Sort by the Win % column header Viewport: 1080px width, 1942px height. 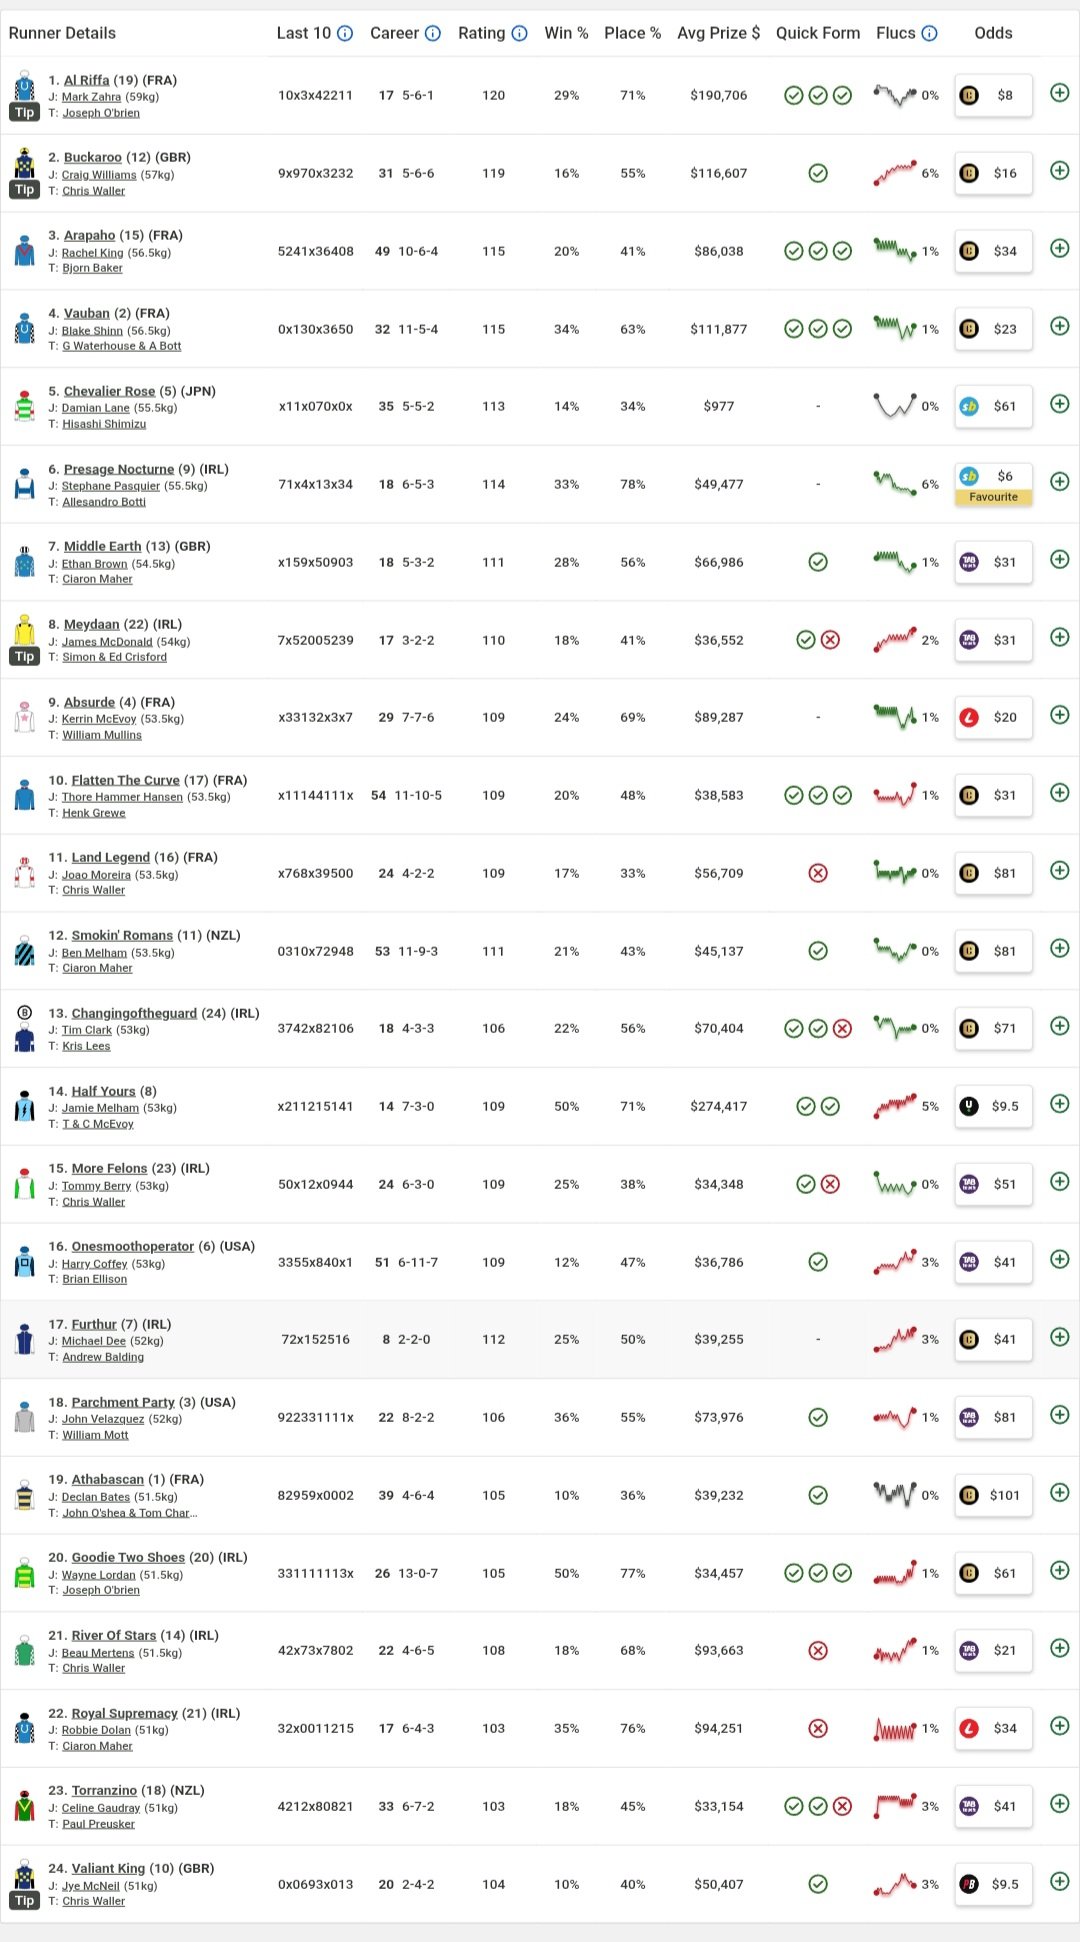(x=566, y=33)
